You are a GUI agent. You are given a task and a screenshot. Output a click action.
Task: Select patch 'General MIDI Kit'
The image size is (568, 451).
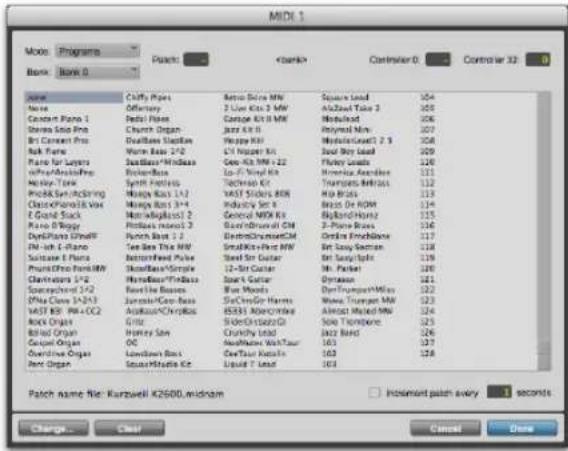(255, 215)
